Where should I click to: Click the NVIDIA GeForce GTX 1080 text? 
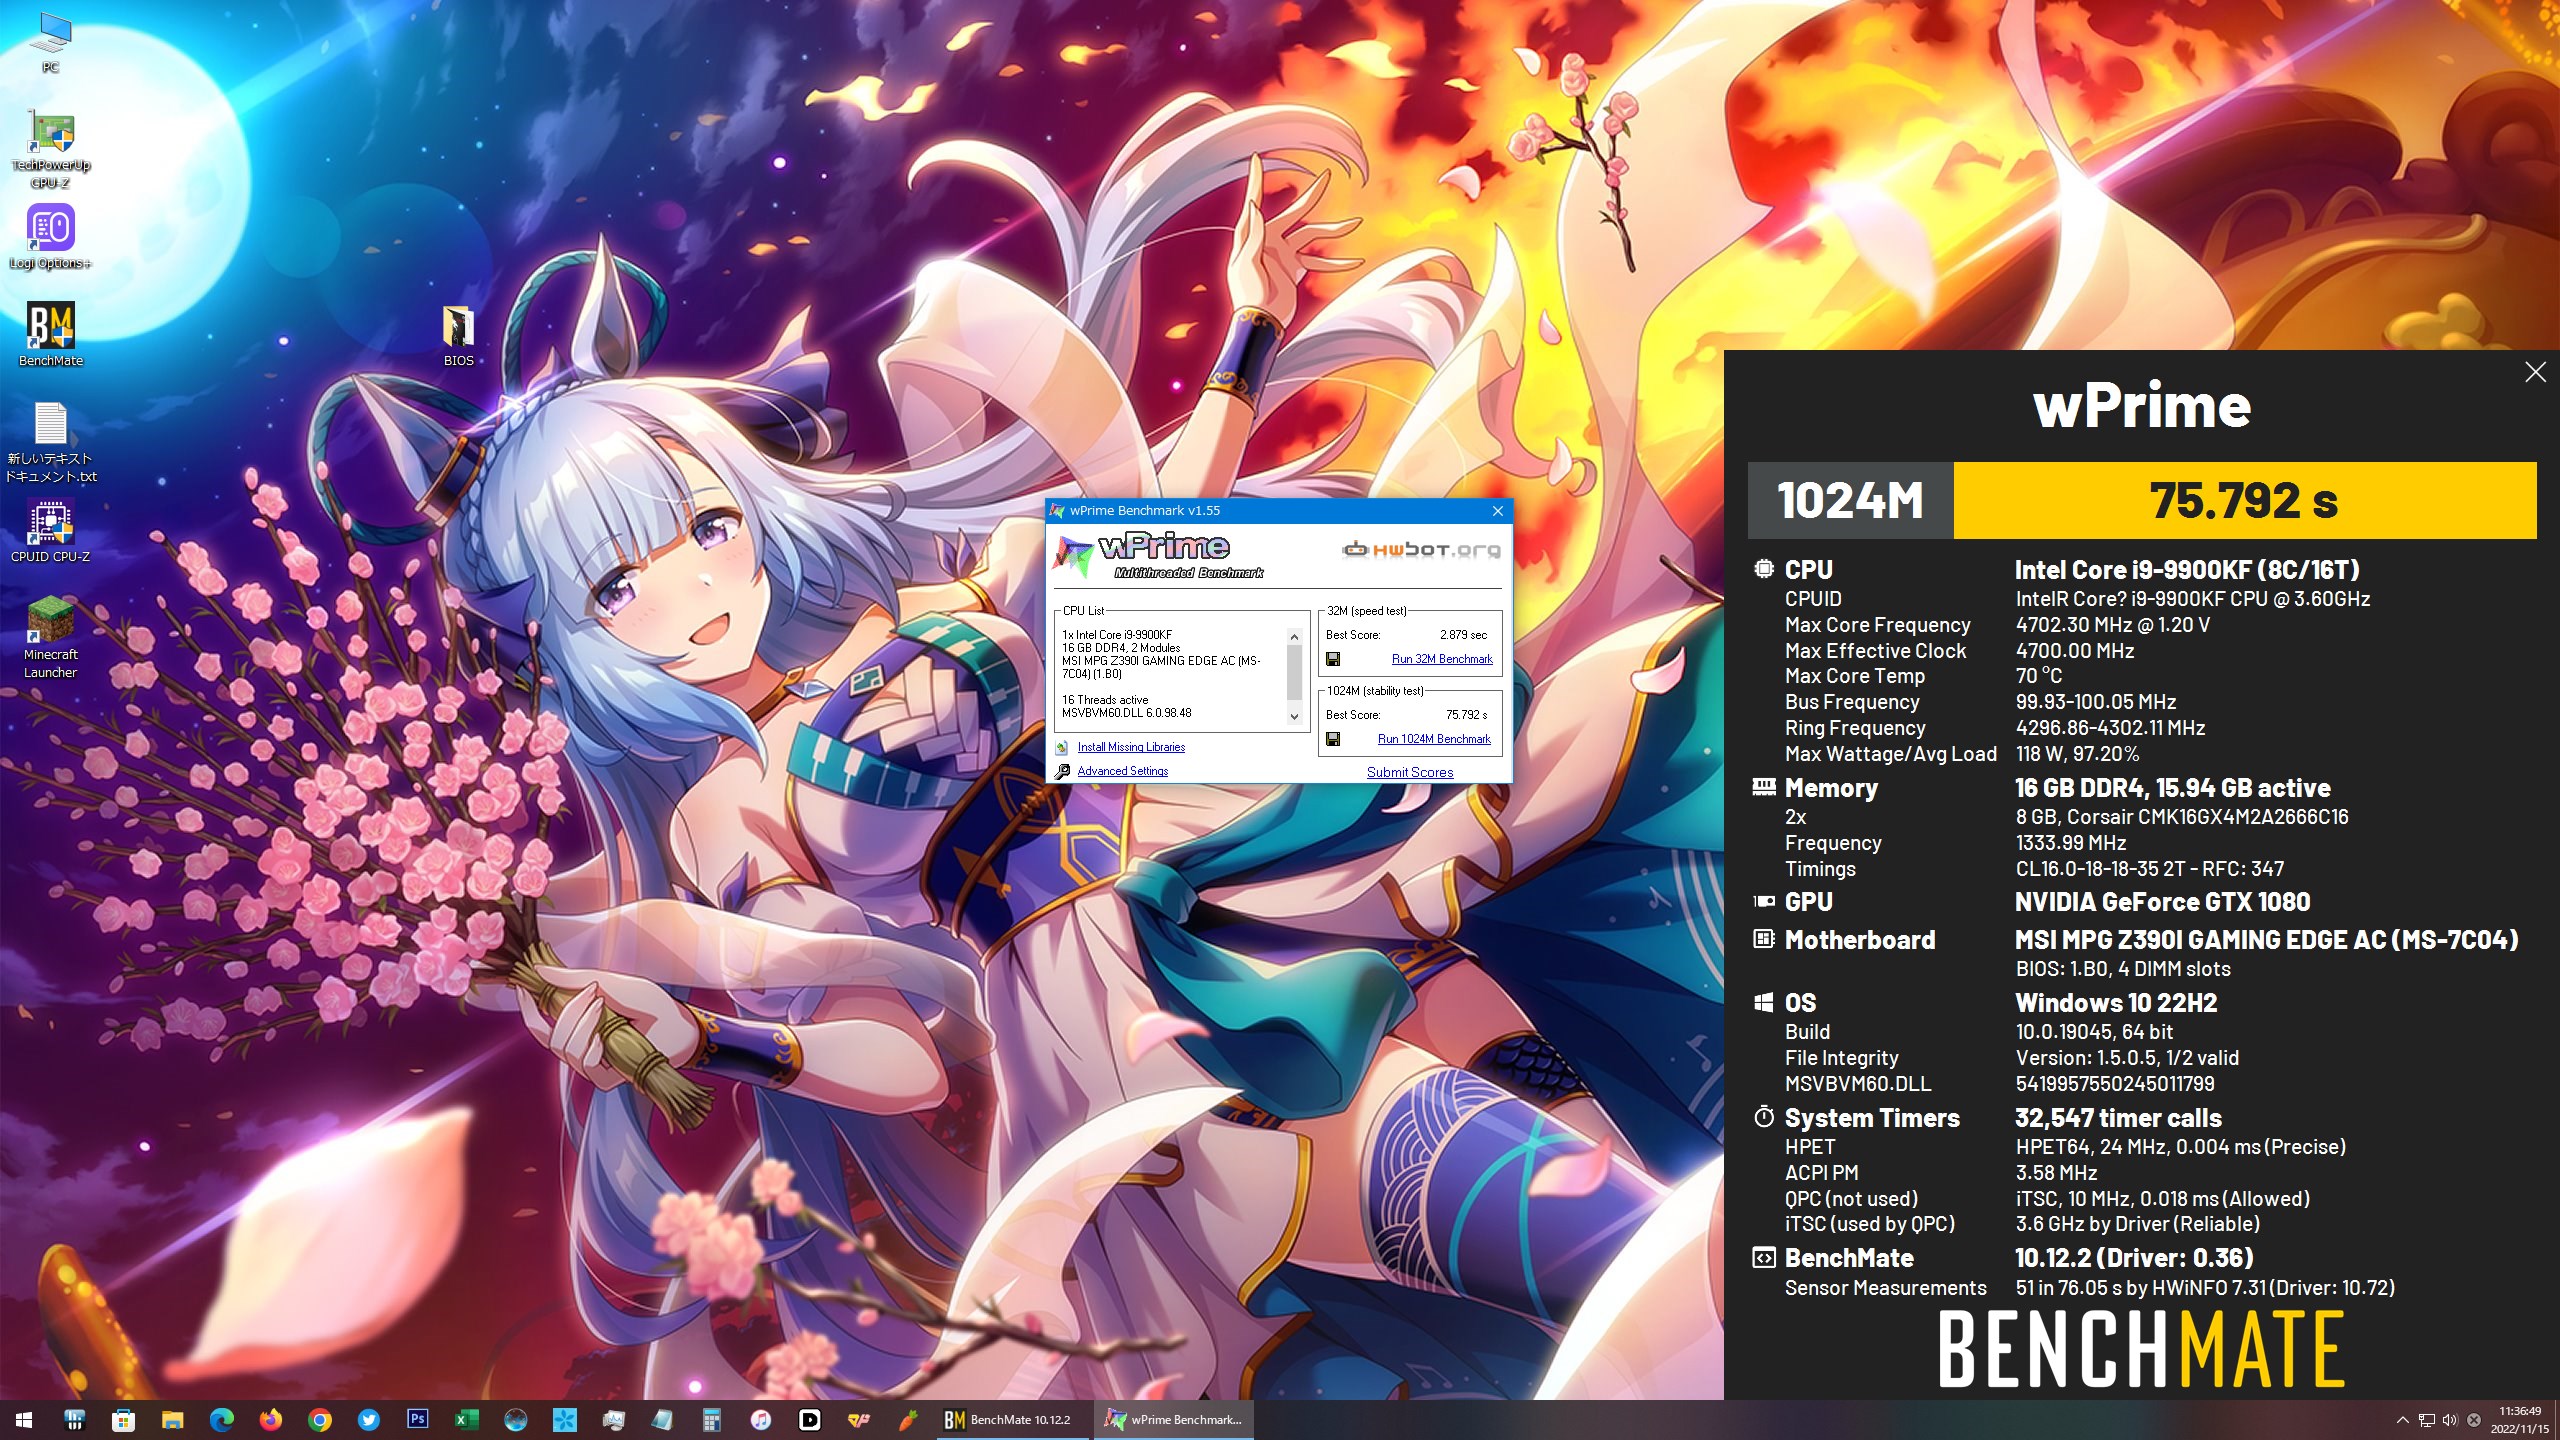pyautogui.click(x=2162, y=902)
